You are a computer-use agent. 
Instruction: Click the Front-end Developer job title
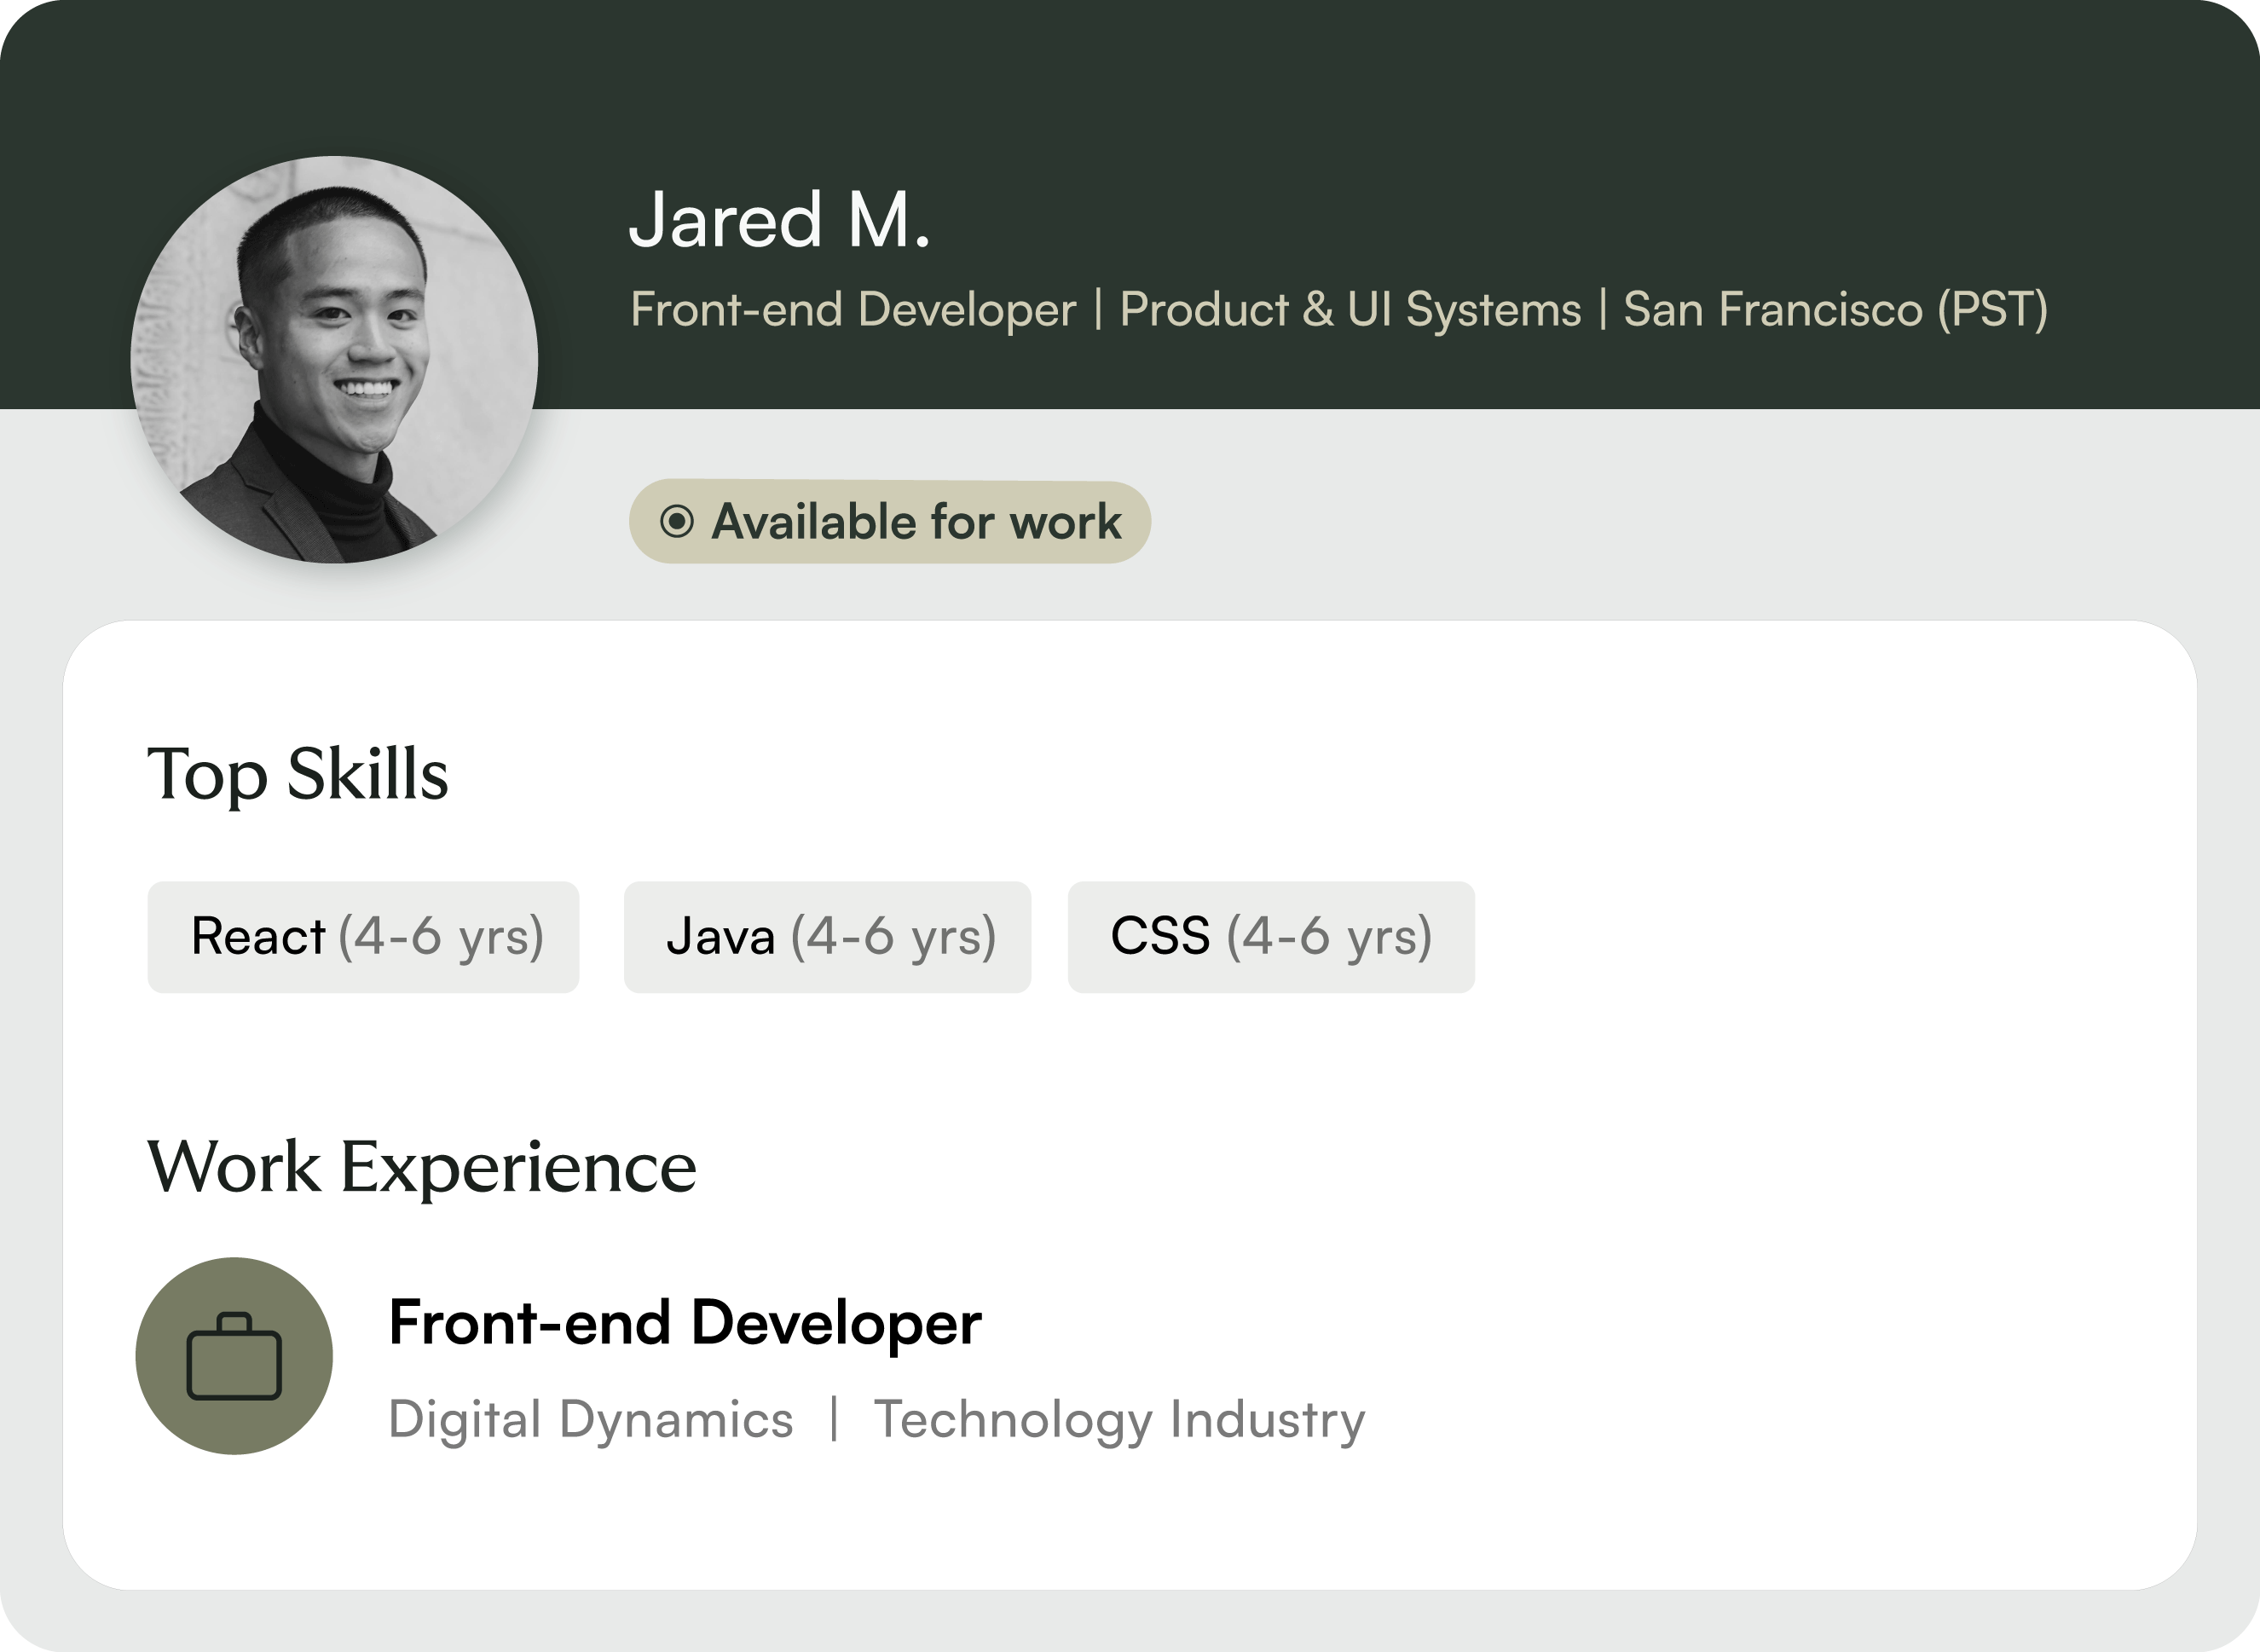coord(685,1322)
